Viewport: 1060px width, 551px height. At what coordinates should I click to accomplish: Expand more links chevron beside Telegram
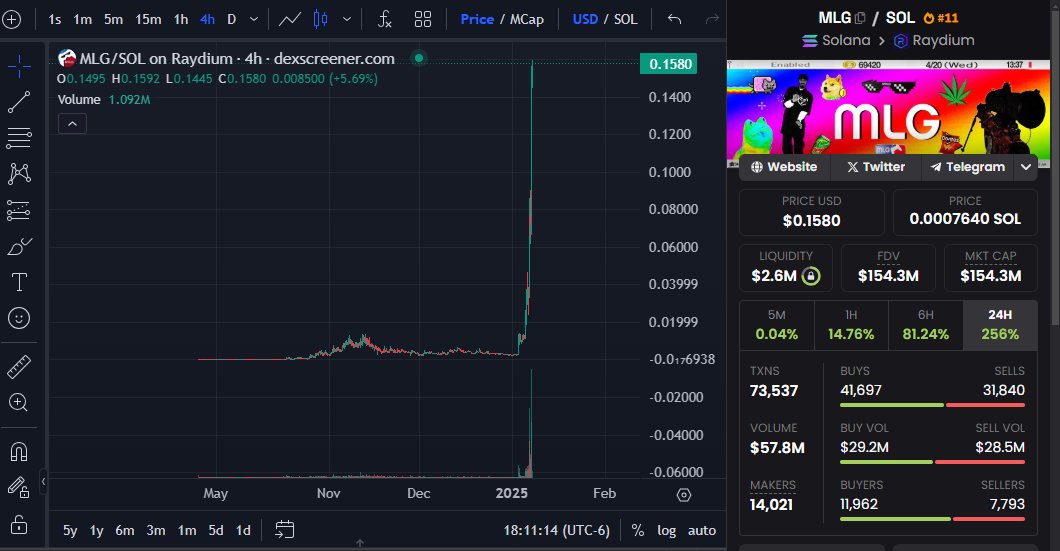click(x=1026, y=167)
